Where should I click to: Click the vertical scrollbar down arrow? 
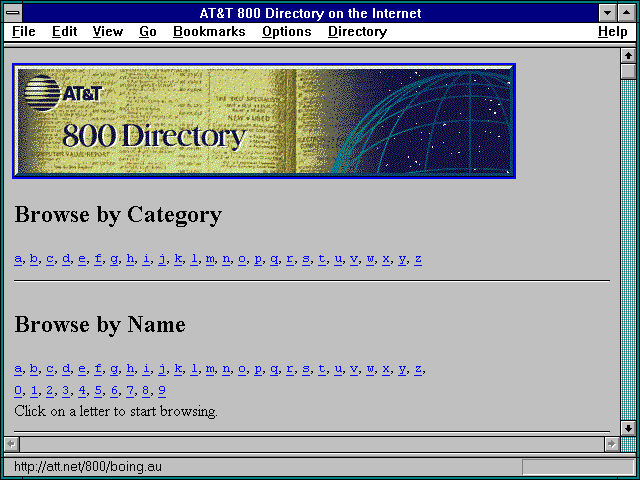[x=628, y=428]
